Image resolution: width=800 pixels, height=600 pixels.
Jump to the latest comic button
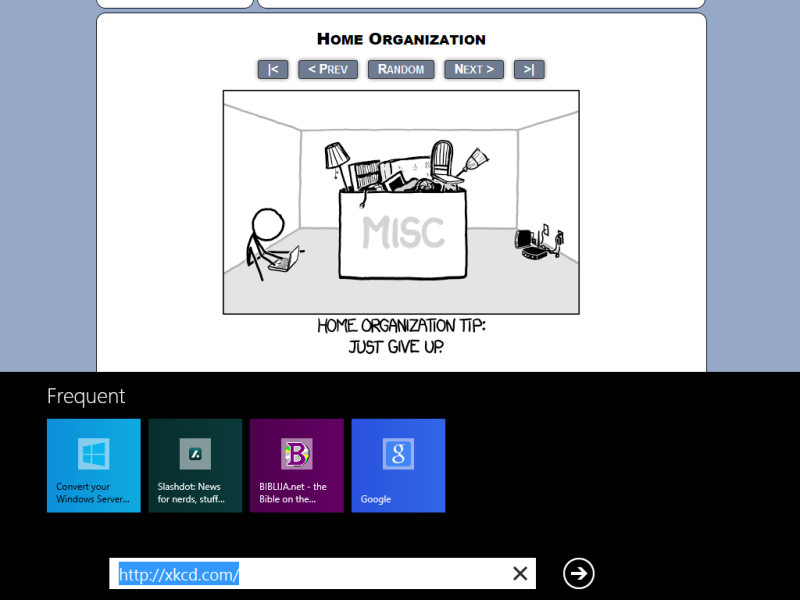[x=529, y=69]
